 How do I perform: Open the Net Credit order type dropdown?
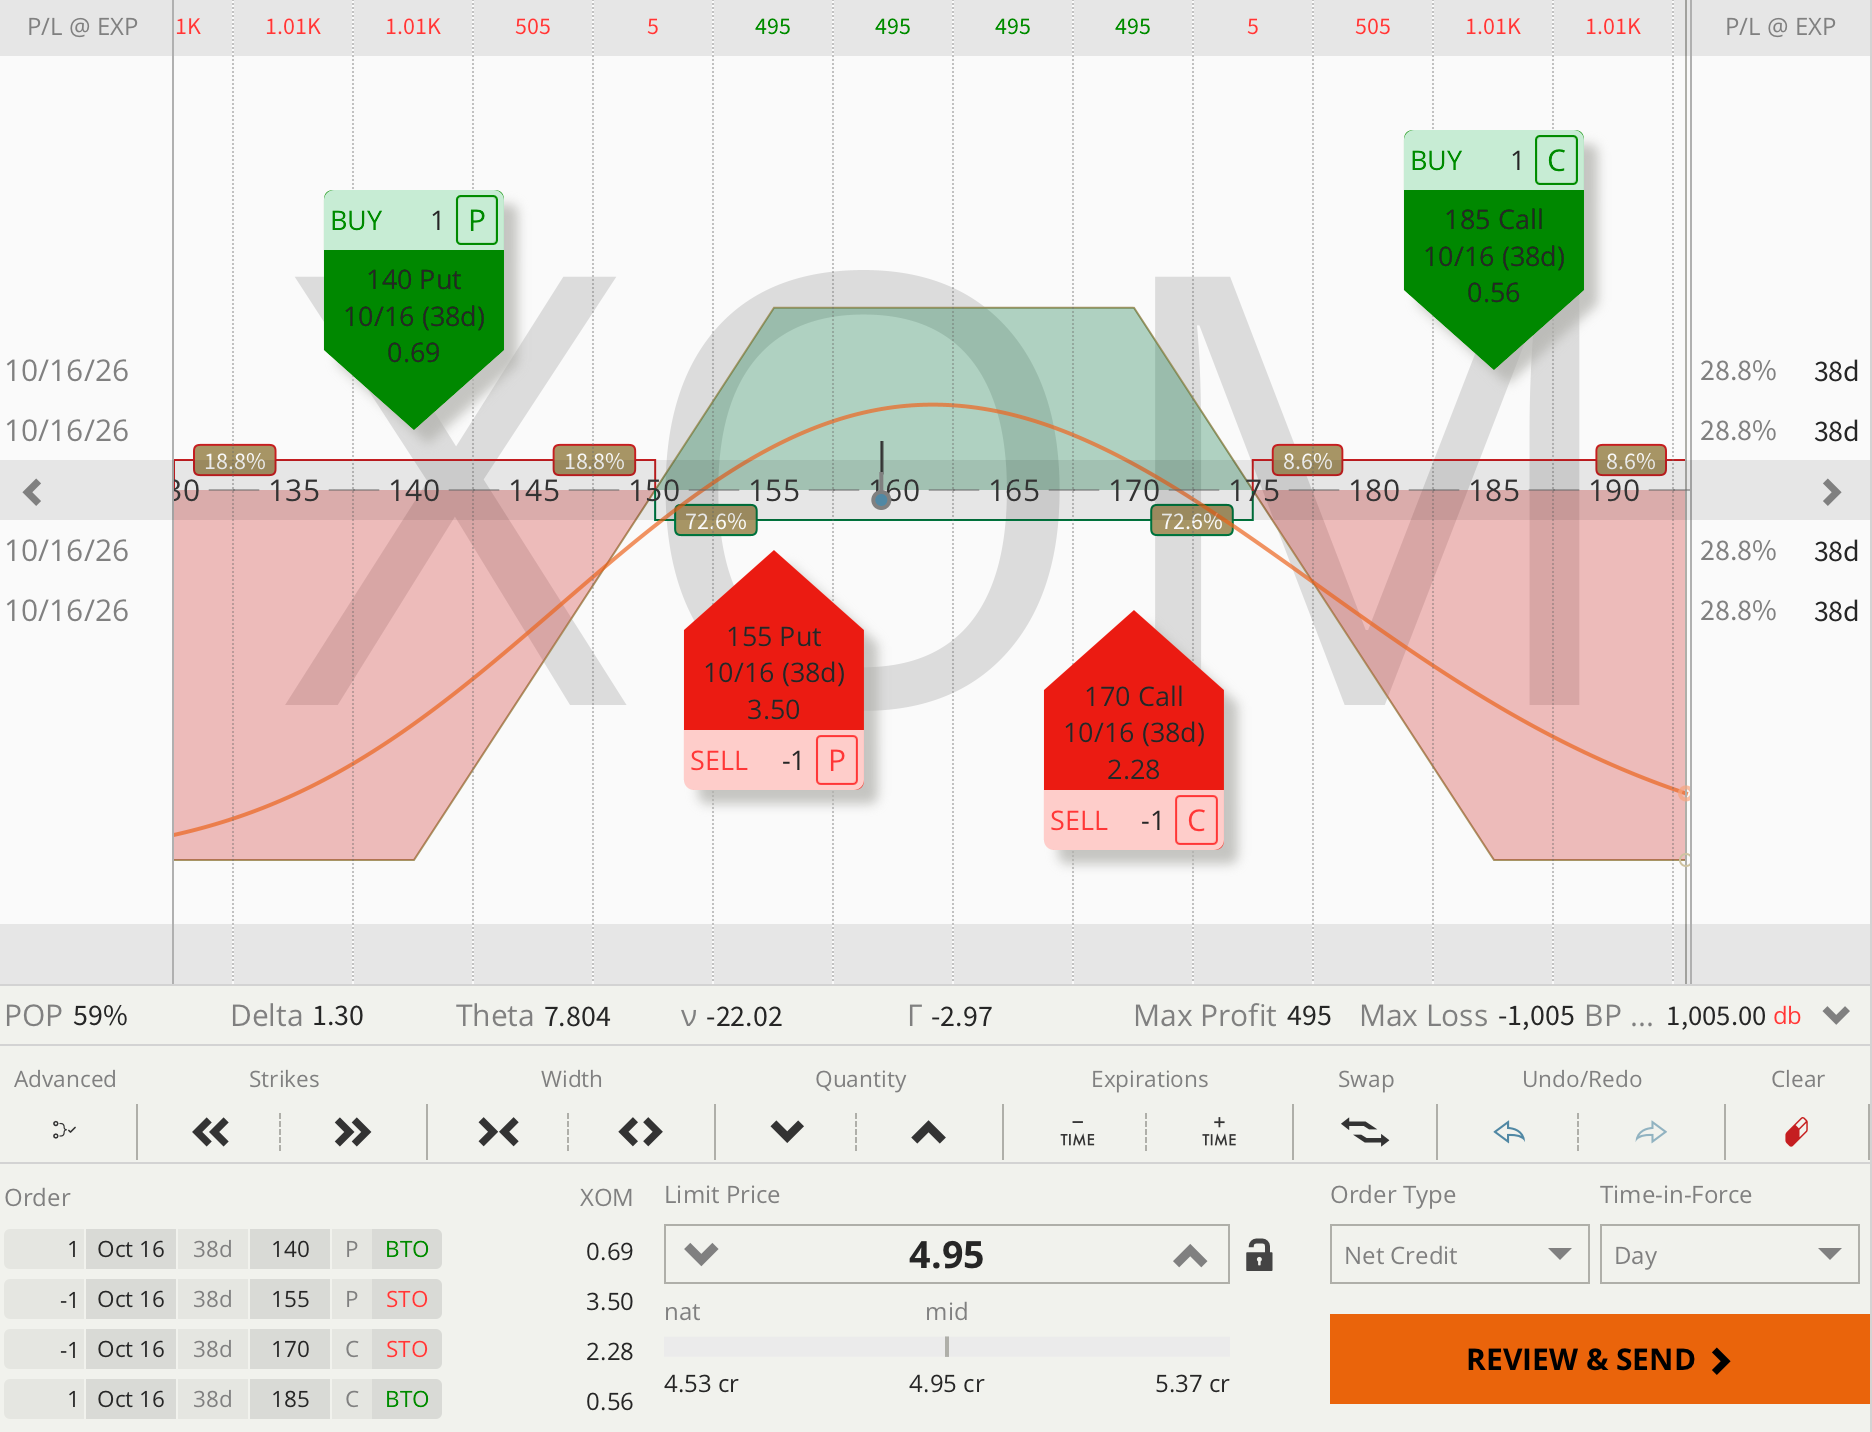pyautogui.click(x=1459, y=1254)
